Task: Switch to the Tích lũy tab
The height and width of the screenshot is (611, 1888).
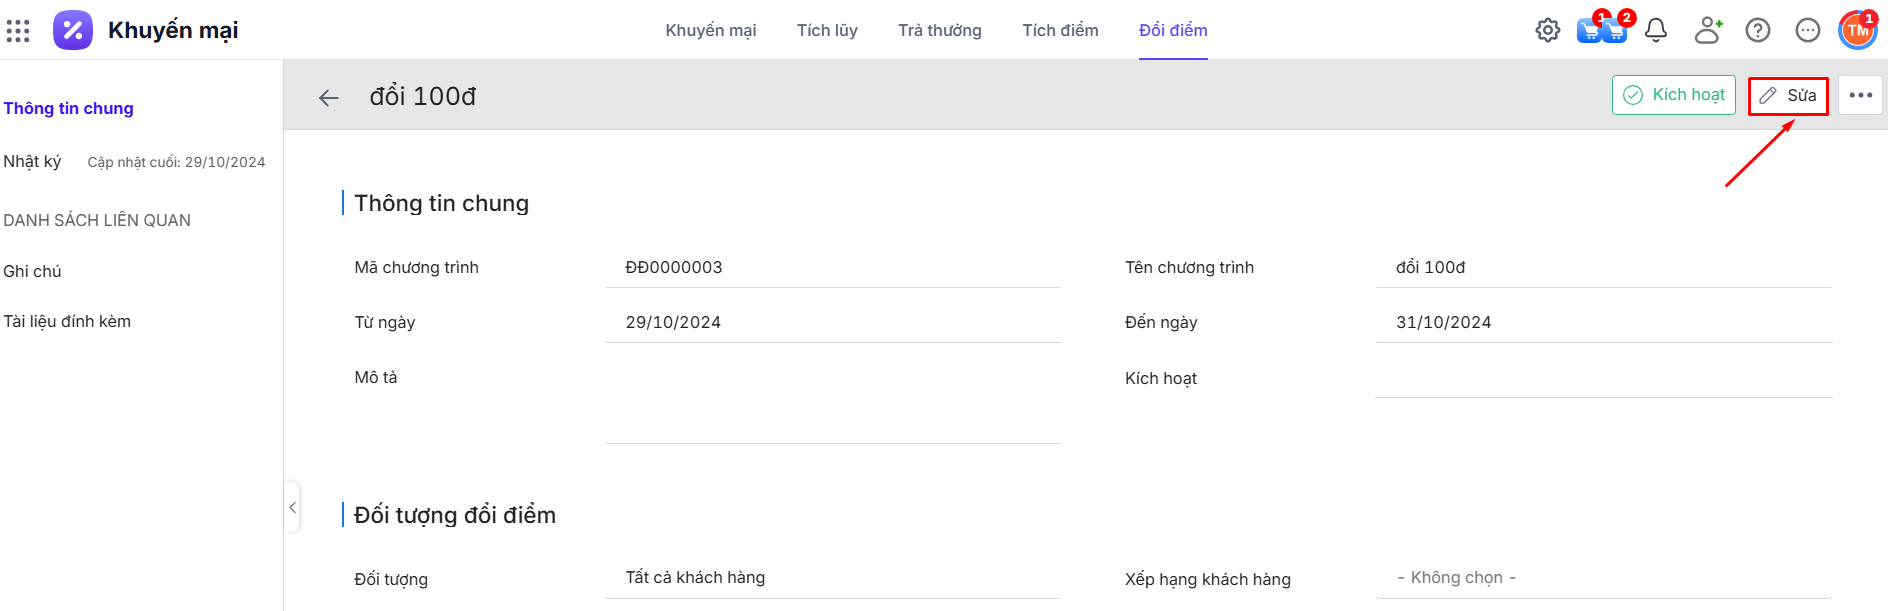Action: (827, 30)
